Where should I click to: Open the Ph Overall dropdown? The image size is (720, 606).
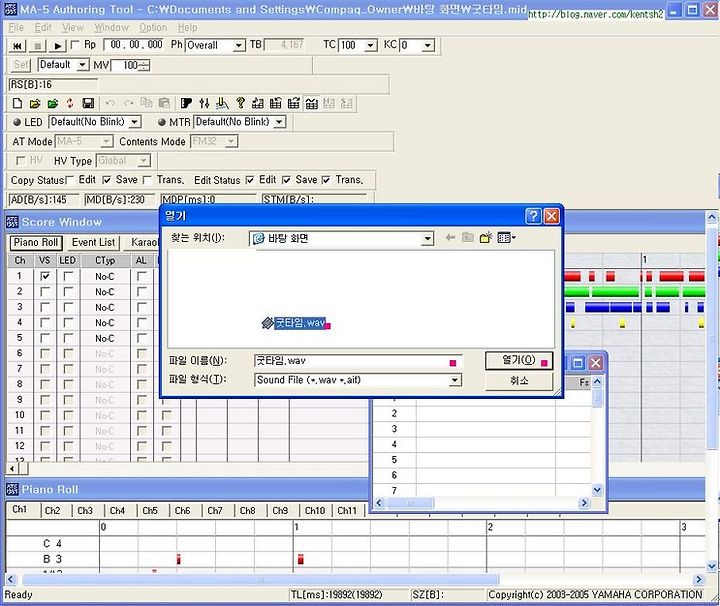238,45
